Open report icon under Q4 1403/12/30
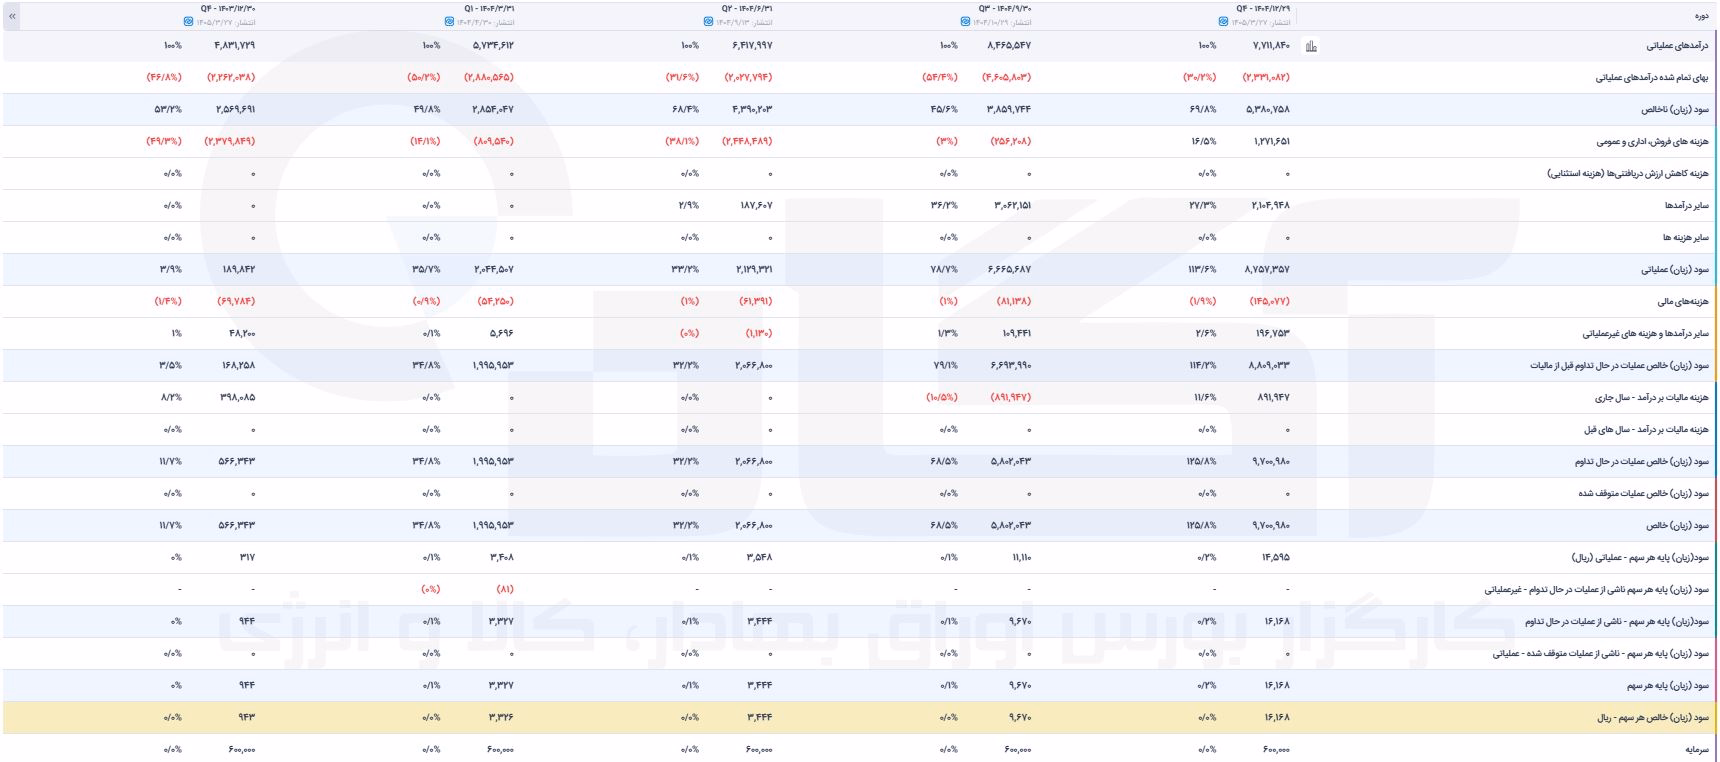The height and width of the screenshot is (762, 1720). pyautogui.click(x=189, y=22)
